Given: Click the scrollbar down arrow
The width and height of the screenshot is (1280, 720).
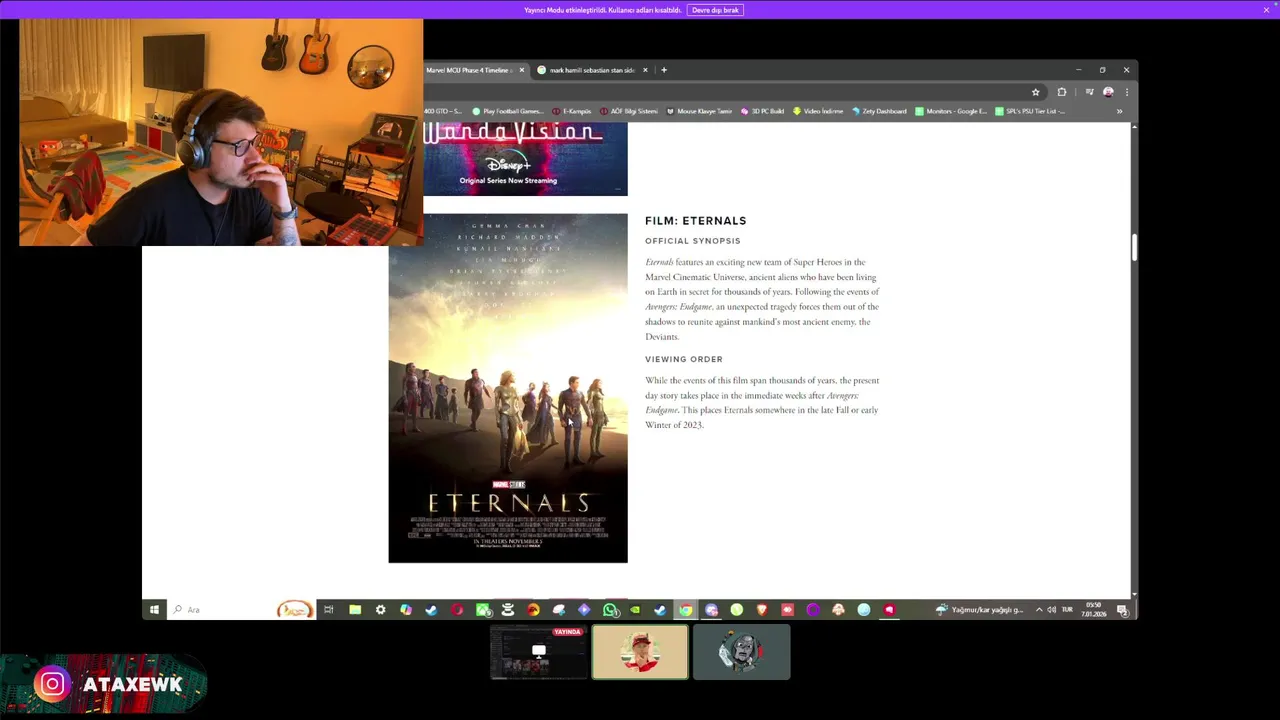Looking at the screenshot, I should (x=1134, y=594).
